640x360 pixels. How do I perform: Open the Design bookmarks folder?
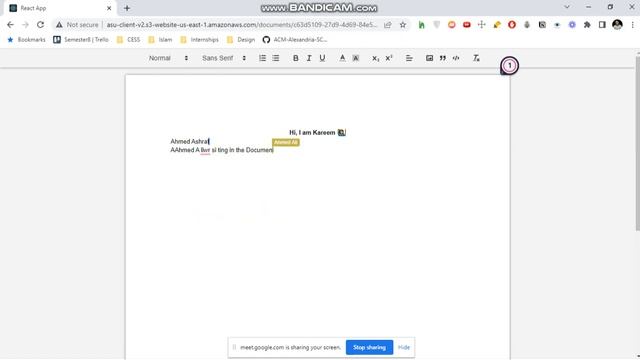pyautogui.click(x=241, y=40)
